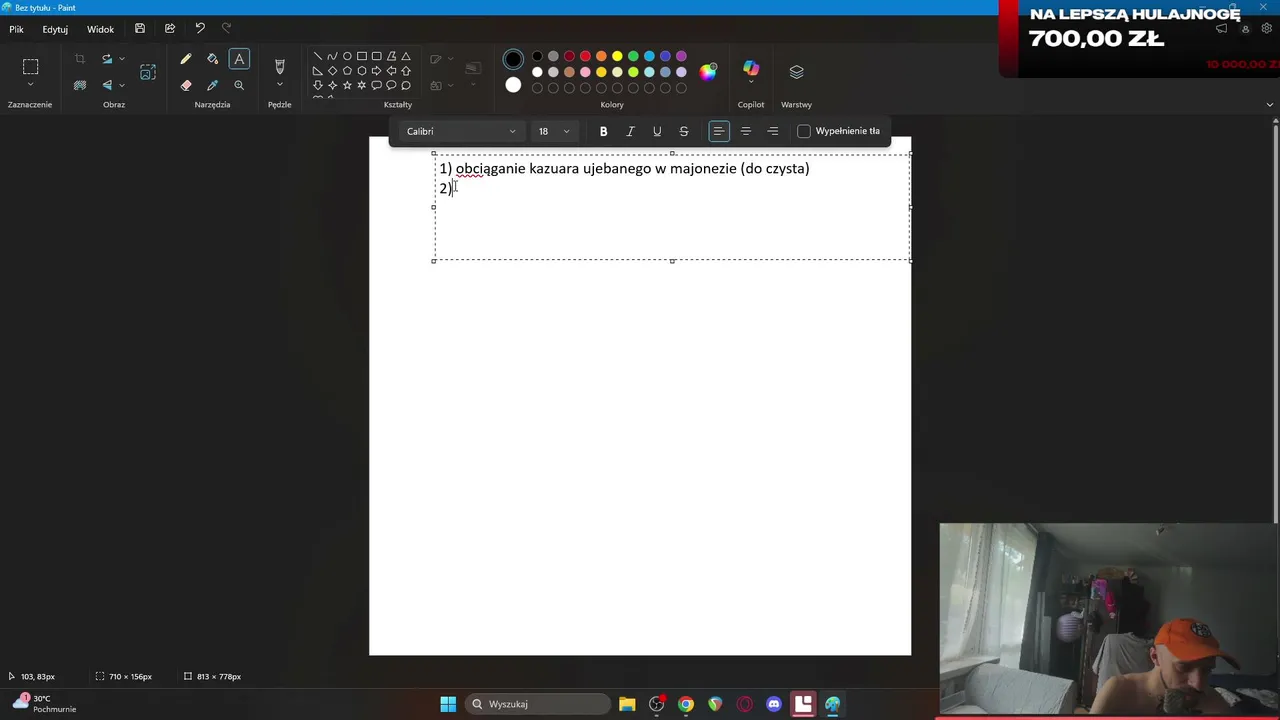Pick the red color swatch
This screenshot has width=1280, height=720.
[585, 56]
